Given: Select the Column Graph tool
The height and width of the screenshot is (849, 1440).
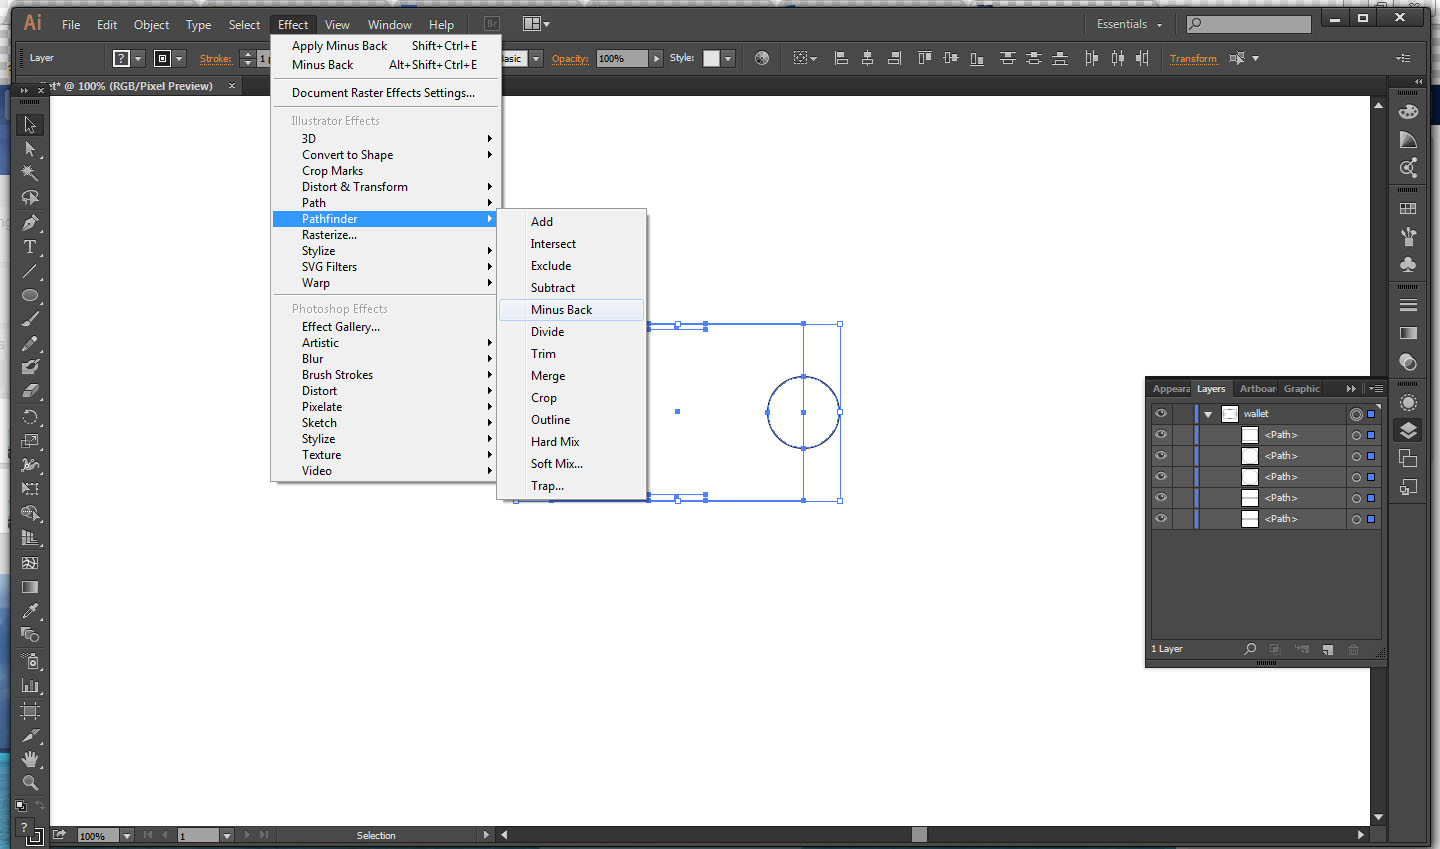Looking at the screenshot, I should tap(30, 686).
